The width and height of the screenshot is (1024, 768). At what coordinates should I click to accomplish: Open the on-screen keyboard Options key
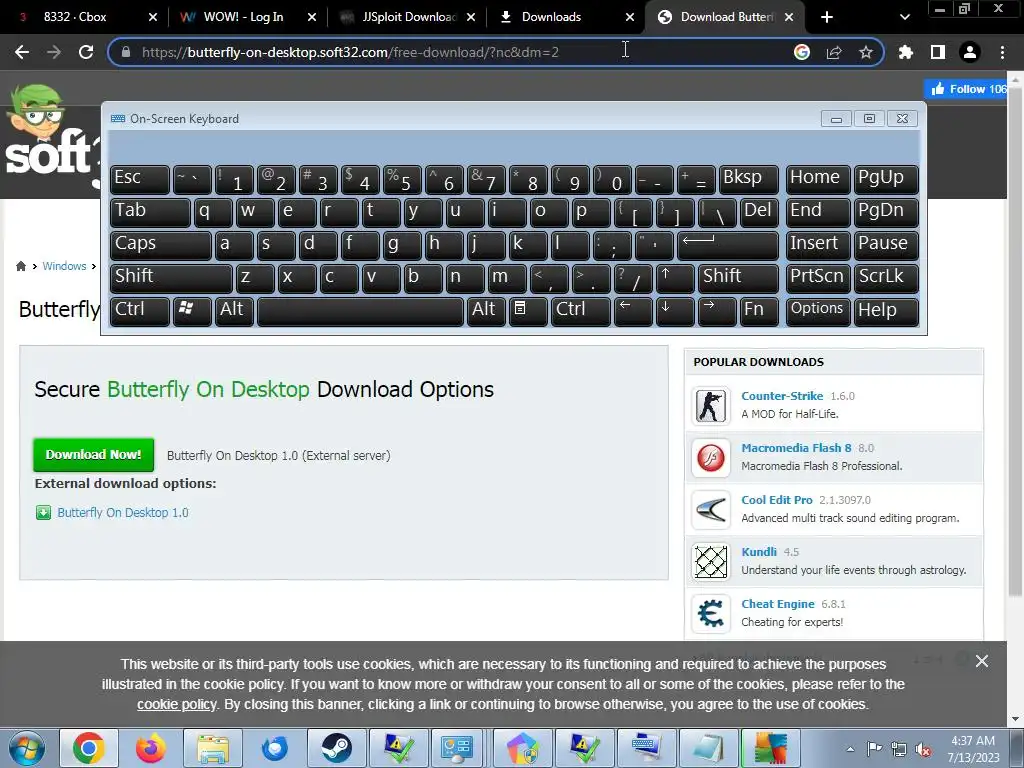click(x=818, y=312)
